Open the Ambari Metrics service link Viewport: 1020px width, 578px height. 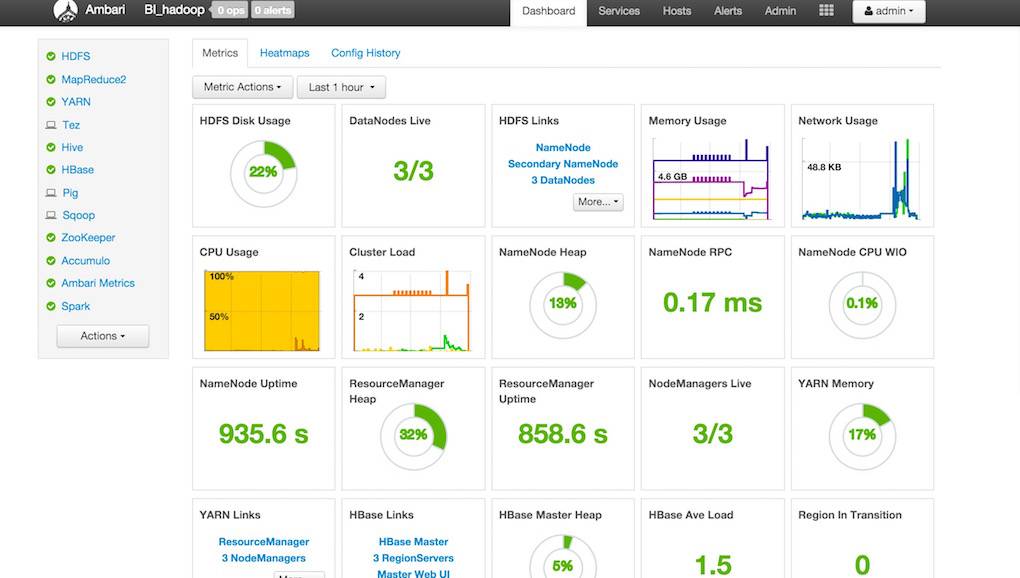point(98,283)
